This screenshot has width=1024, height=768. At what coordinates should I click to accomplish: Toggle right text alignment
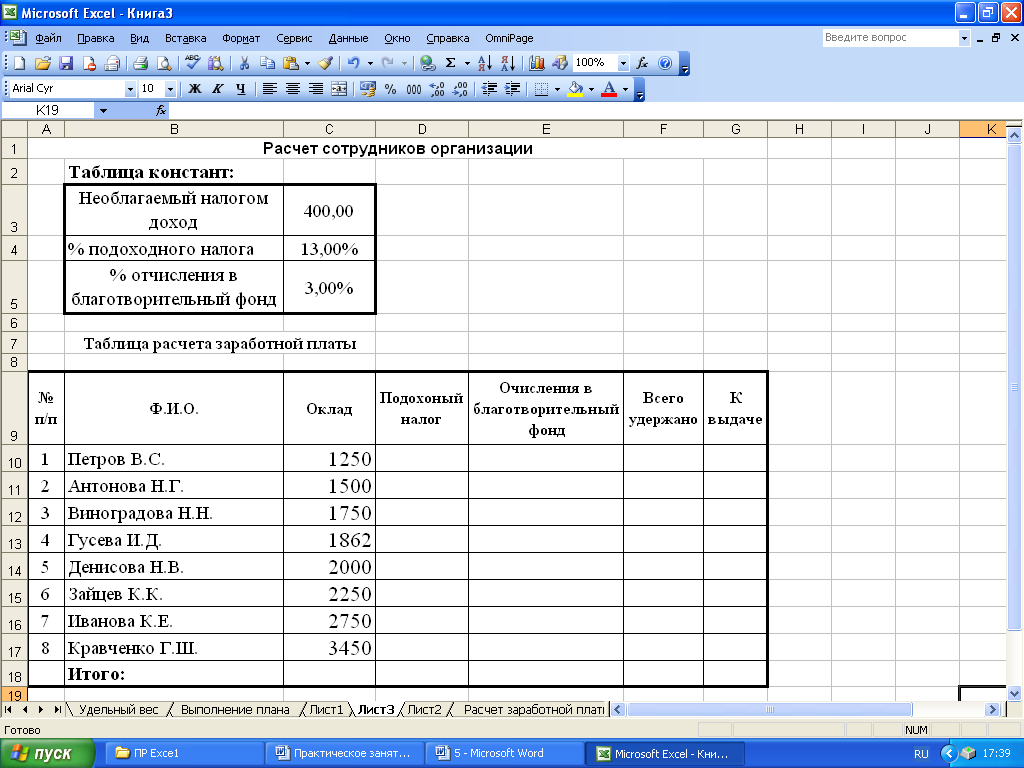coord(316,89)
